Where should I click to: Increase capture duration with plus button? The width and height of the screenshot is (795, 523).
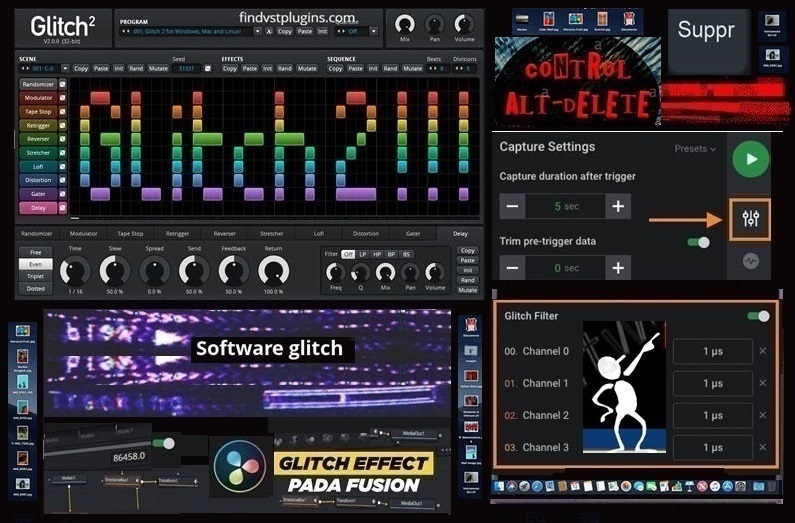click(x=618, y=206)
